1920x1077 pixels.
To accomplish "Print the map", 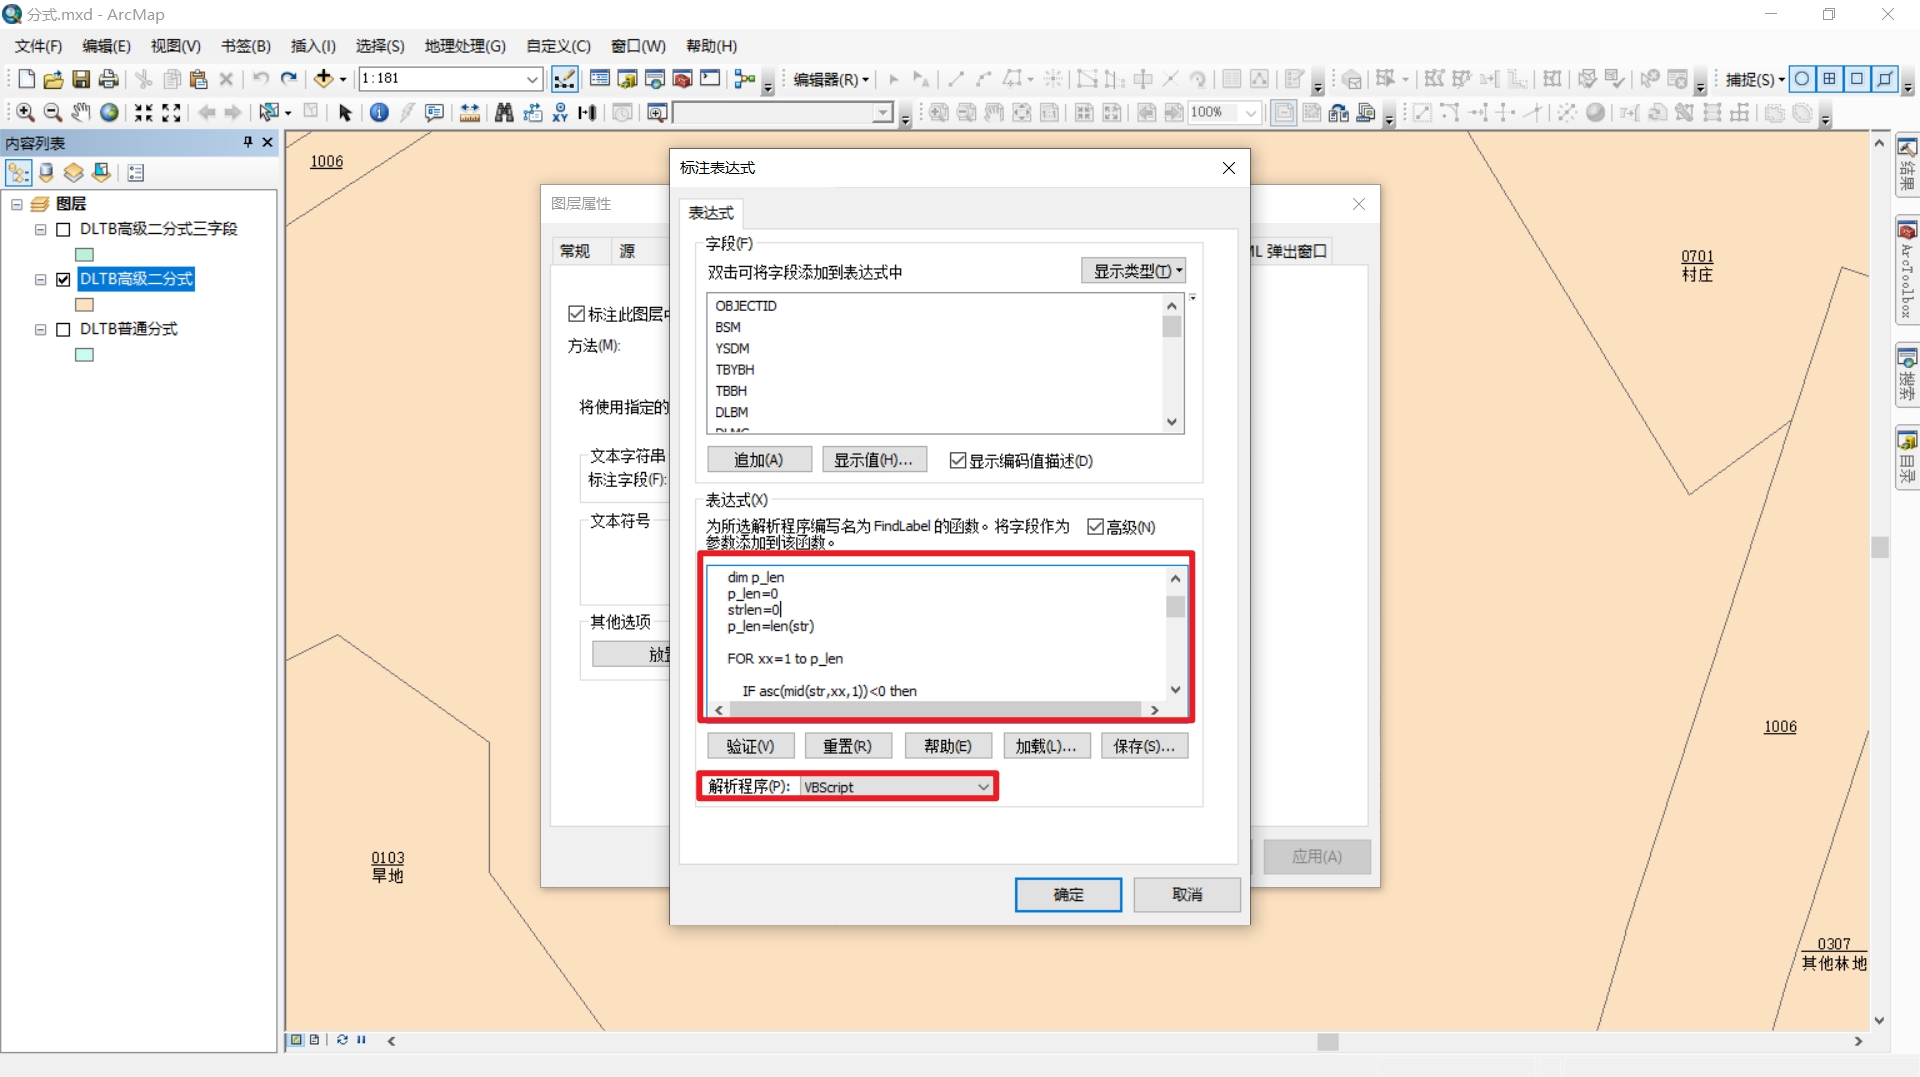I will [109, 79].
